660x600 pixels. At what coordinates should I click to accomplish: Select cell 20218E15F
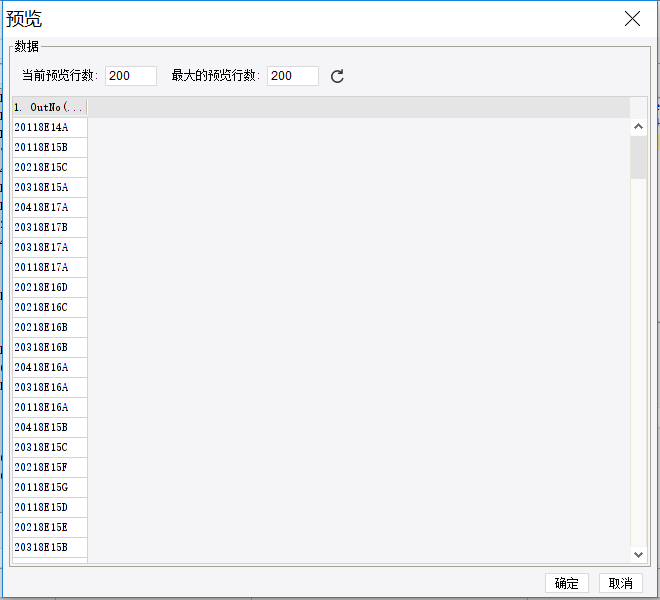pyautogui.click(x=50, y=467)
